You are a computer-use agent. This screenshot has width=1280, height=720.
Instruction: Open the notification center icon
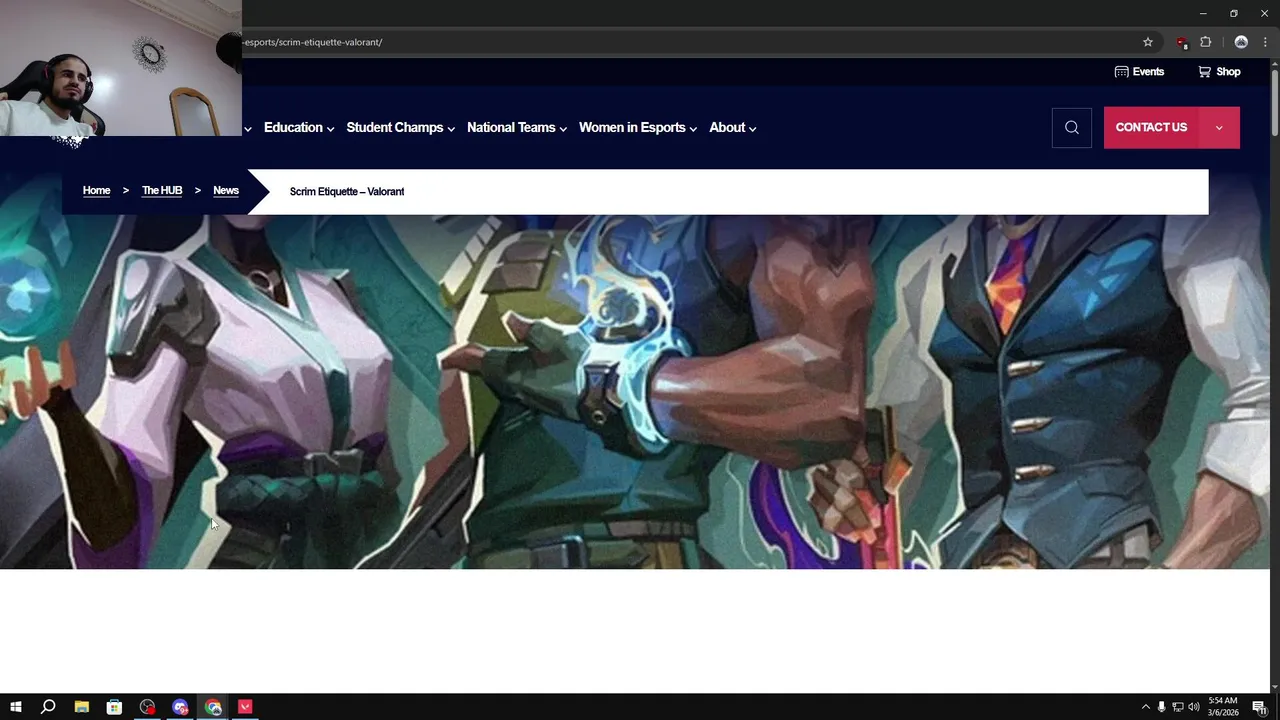pos(1259,707)
